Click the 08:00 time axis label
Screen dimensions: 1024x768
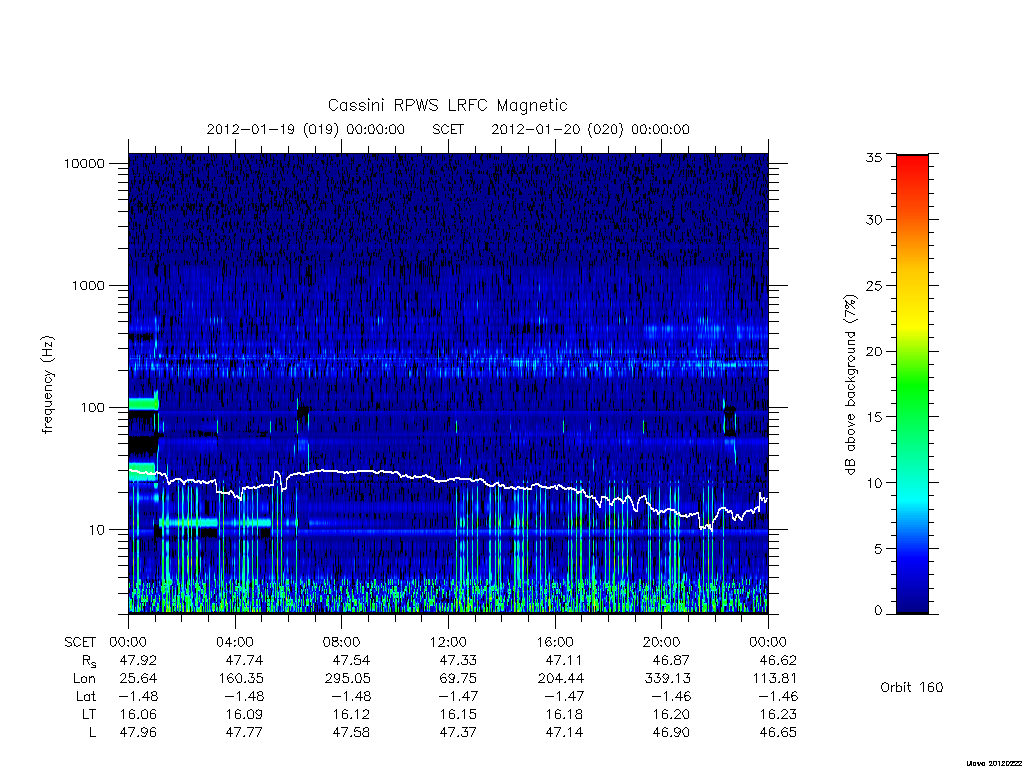coord(342,642)
